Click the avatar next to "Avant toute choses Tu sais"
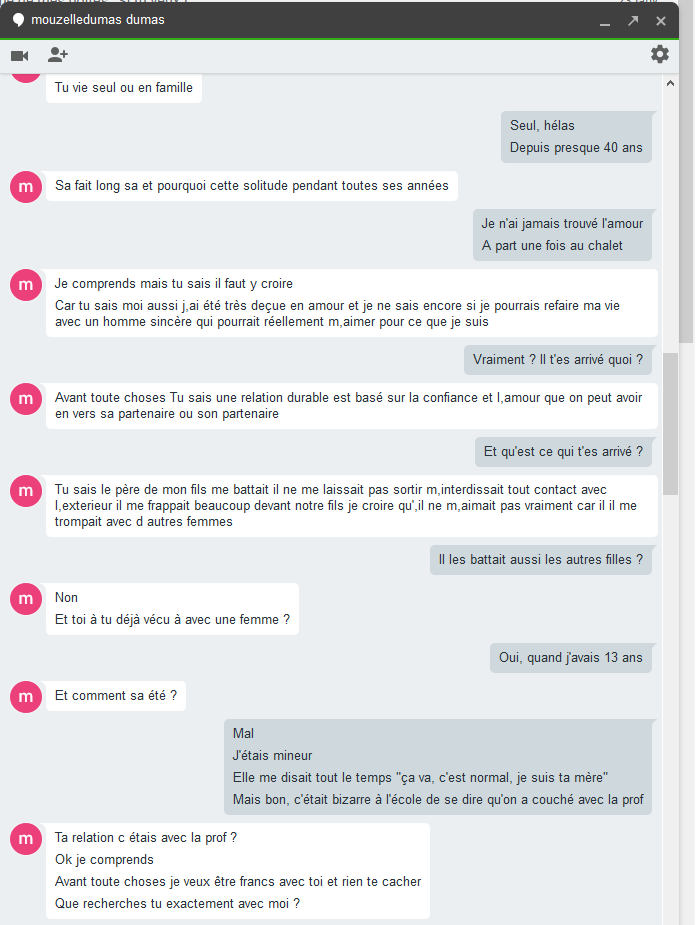This screenshot has width=699, height=925. pos(26,399)
